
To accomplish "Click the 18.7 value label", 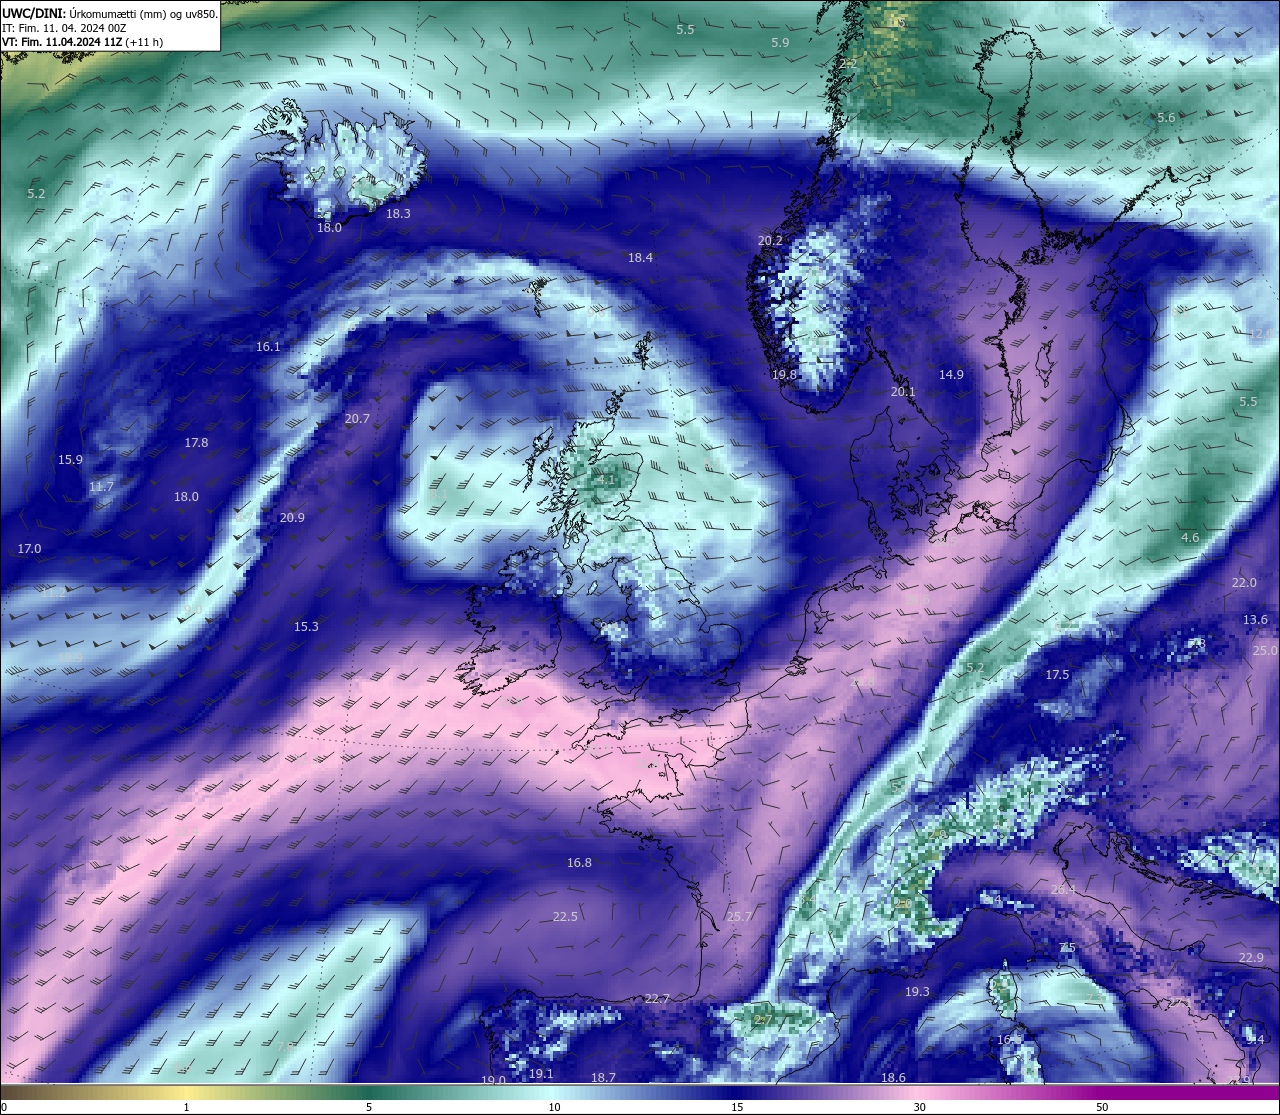I will point(603,1078).
